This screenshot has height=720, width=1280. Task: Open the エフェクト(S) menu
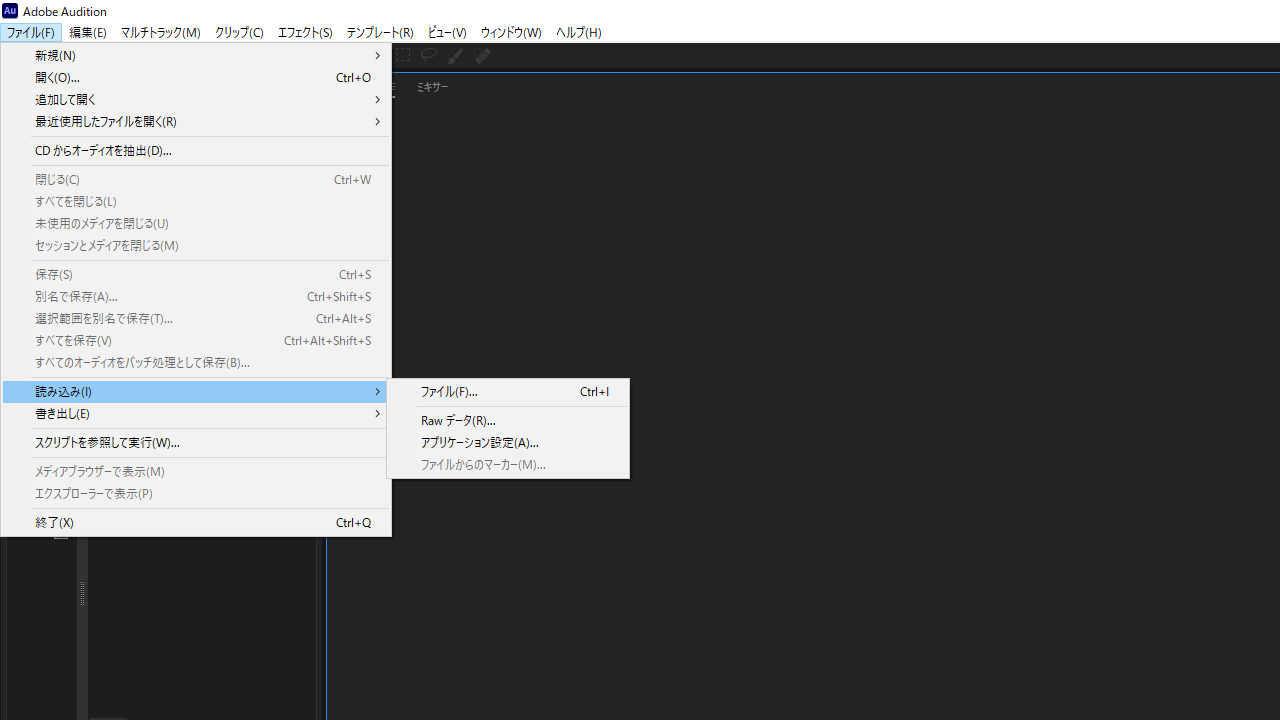click(x=305, y=33)
